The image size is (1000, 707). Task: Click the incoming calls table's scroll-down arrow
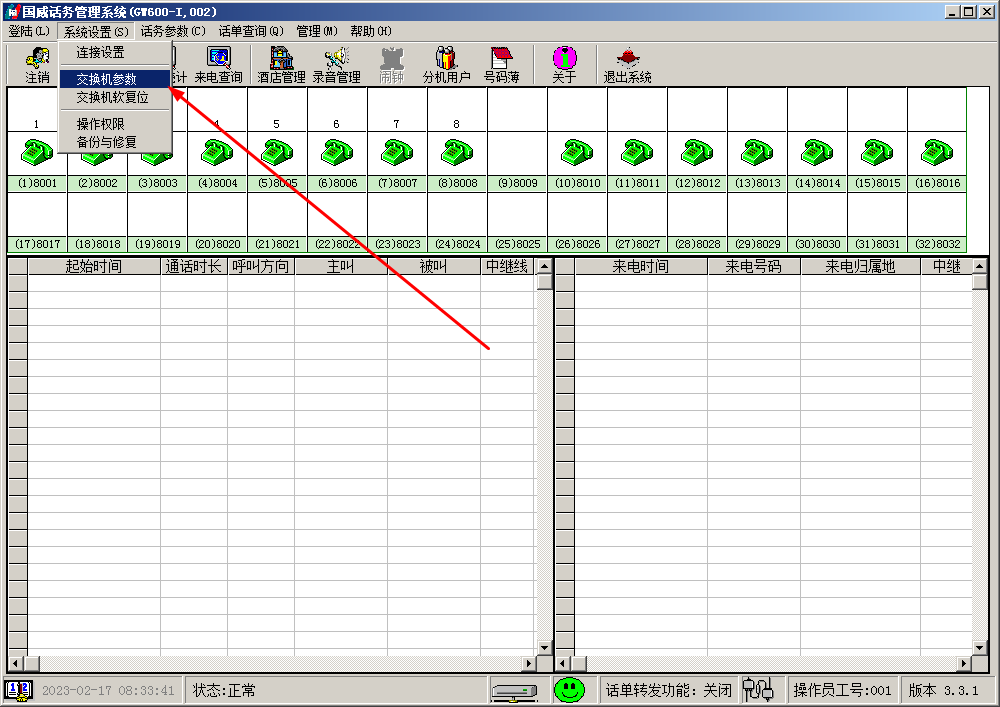(x=980, y=648)
